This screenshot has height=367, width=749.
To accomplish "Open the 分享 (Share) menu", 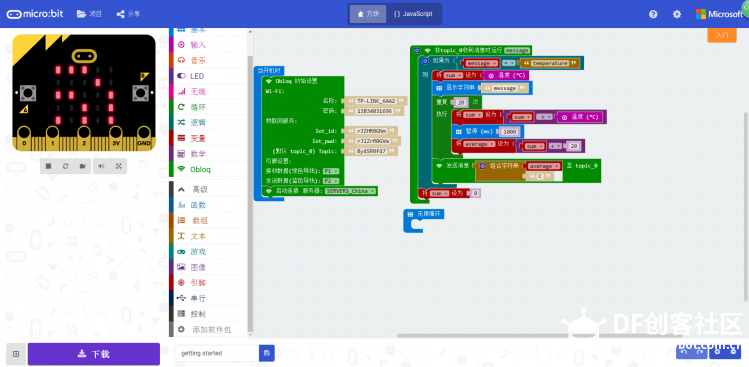I will point(128,14).
